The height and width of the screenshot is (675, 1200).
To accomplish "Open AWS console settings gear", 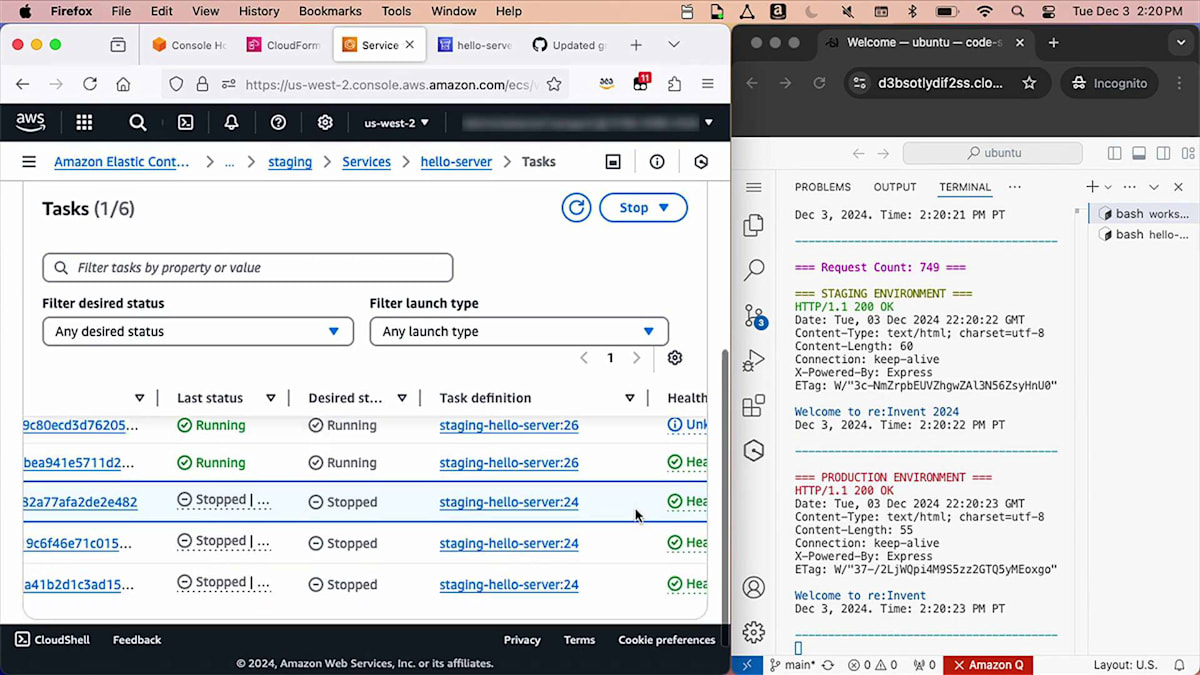I will (x=325, y=122).
